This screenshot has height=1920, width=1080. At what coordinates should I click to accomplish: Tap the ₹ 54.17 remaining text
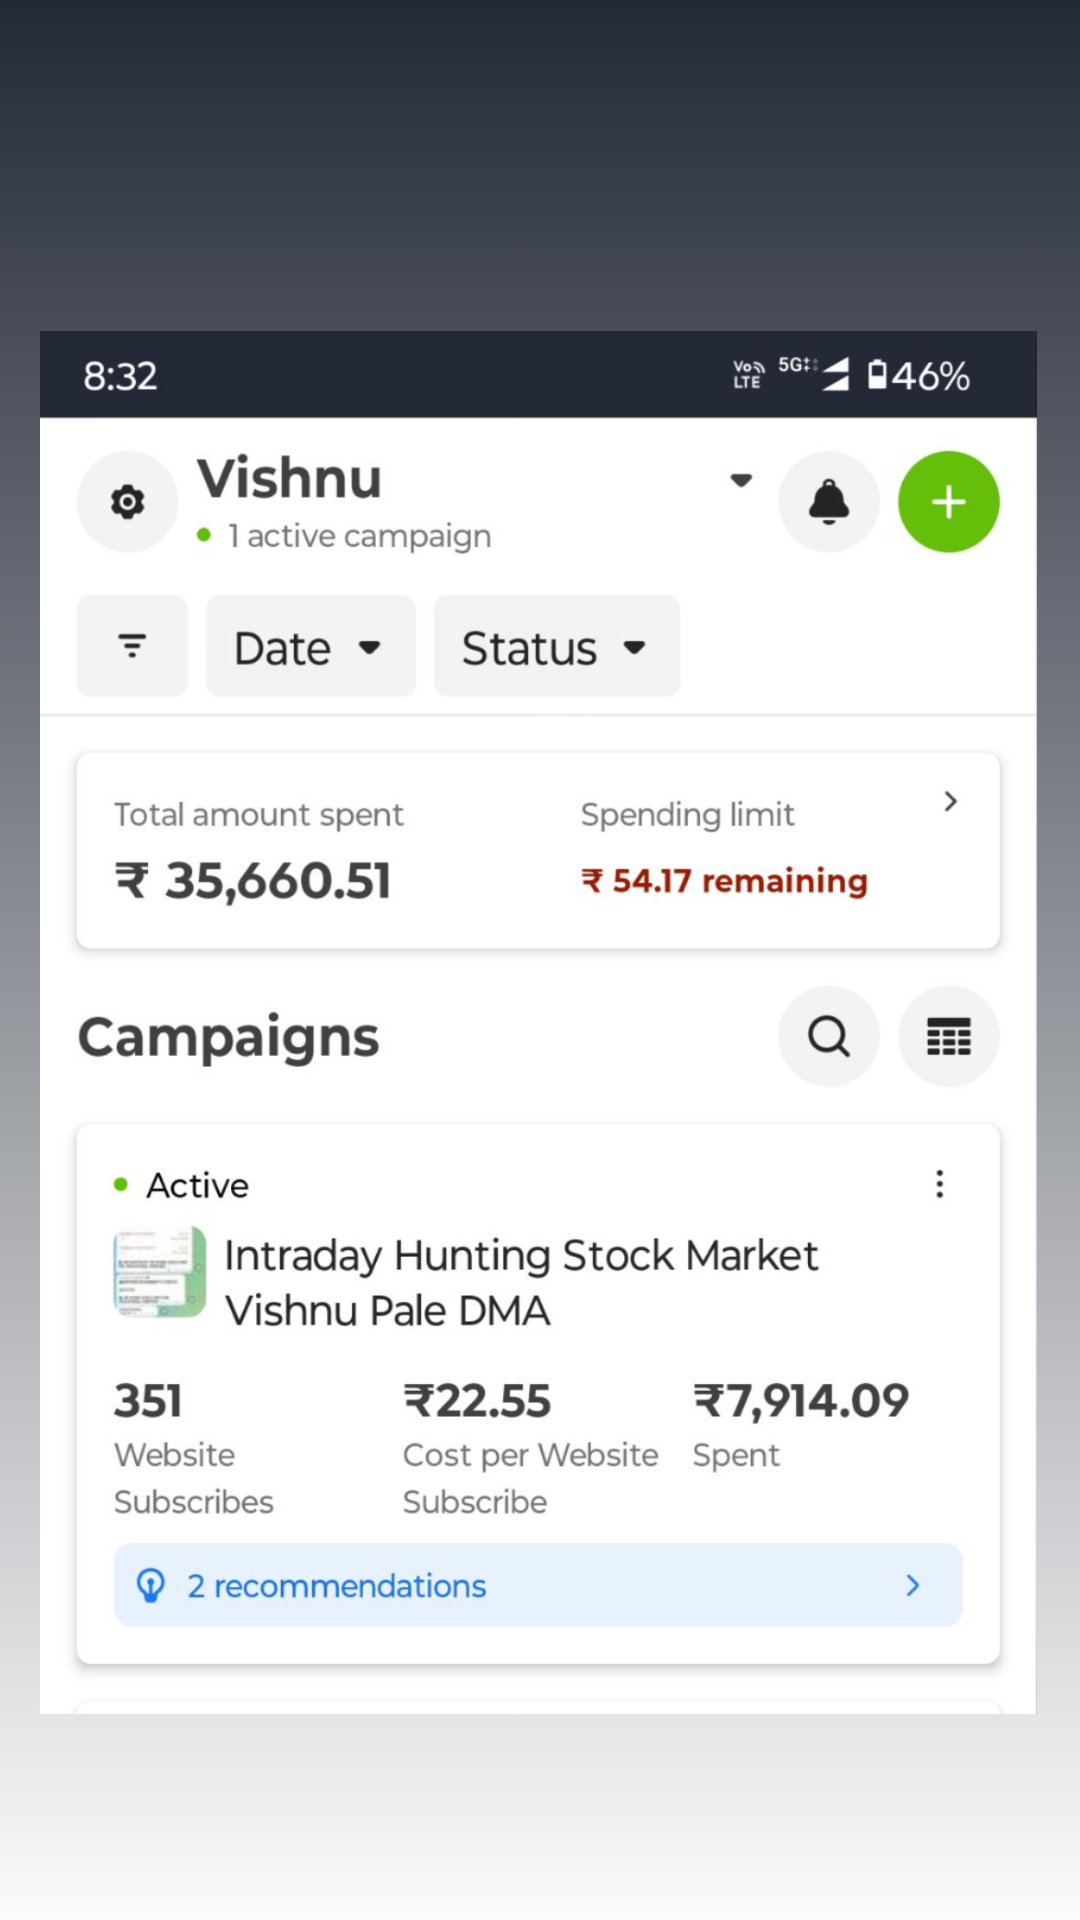[724, 881]
